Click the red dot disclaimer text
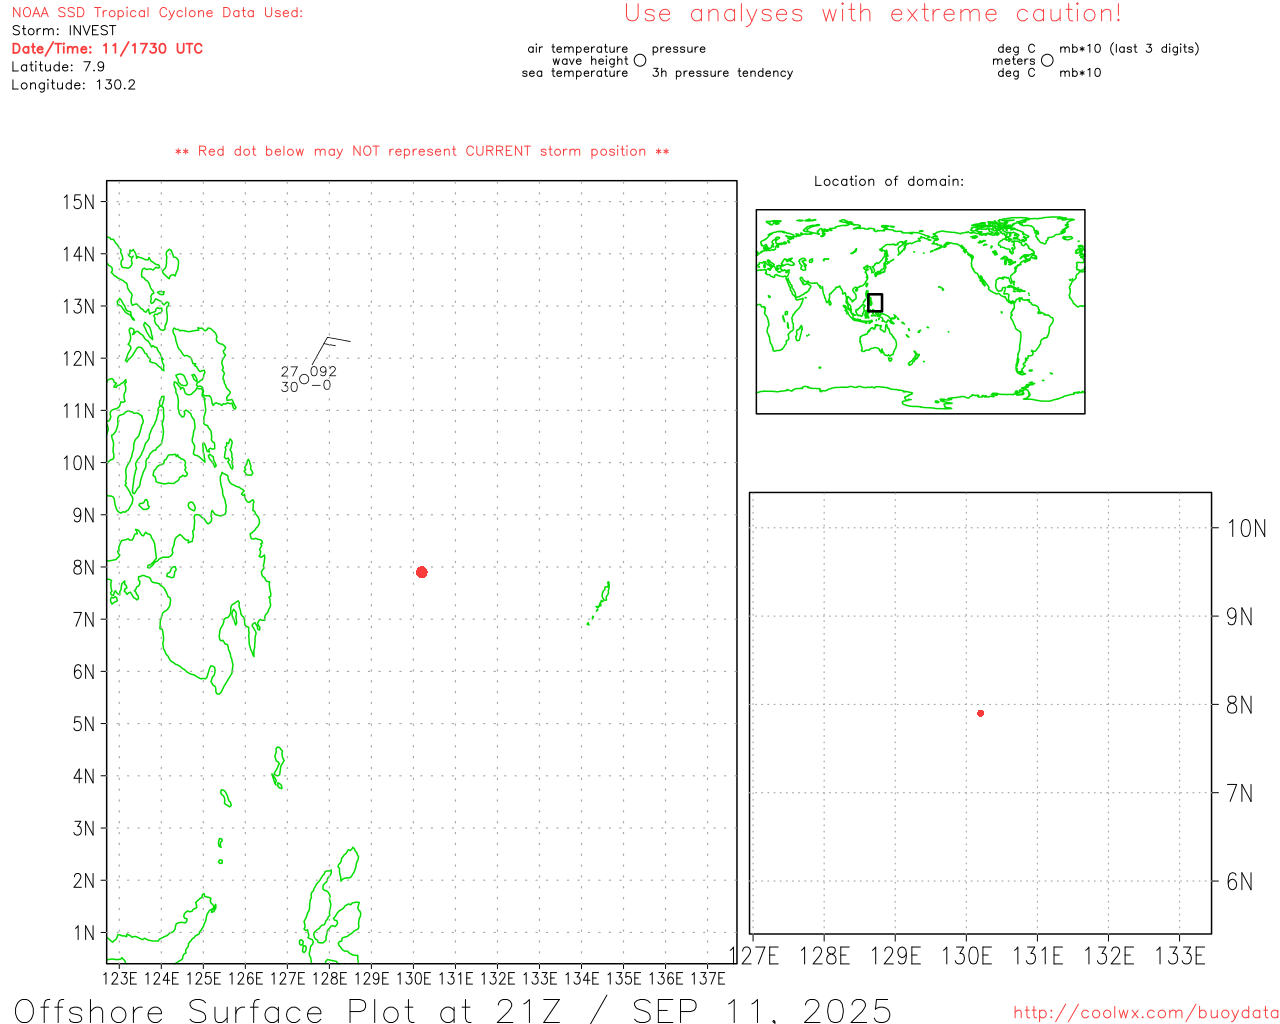Viewport: 1280px width, 1024px height. [x=422, y=152]
